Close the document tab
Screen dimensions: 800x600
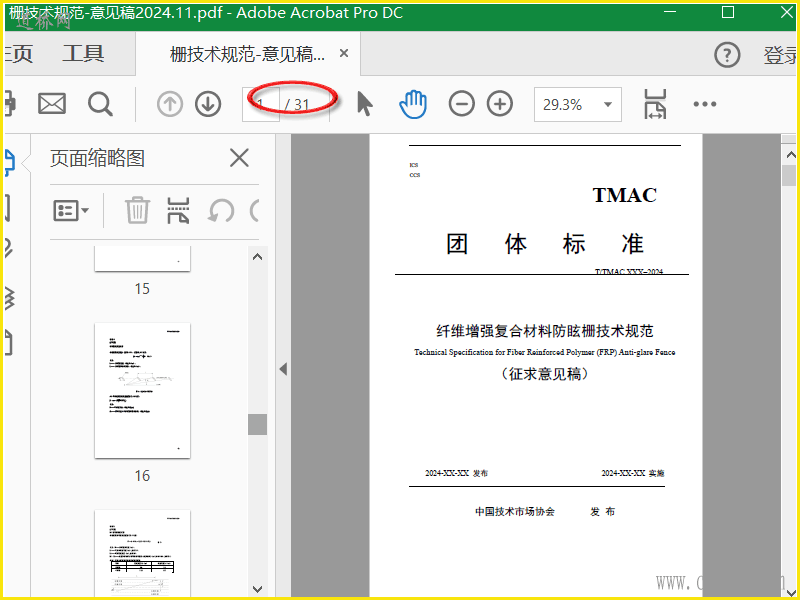pyautogui.click(x=344, y=53)
